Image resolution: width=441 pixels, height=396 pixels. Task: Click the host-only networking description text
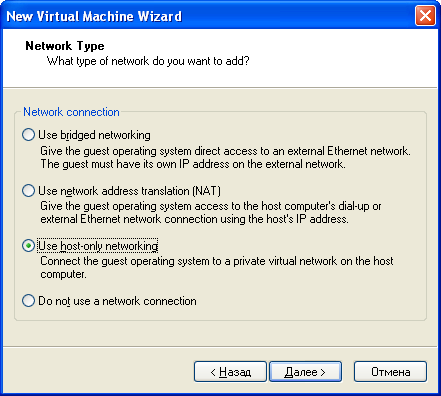click(x=217, y=268)
